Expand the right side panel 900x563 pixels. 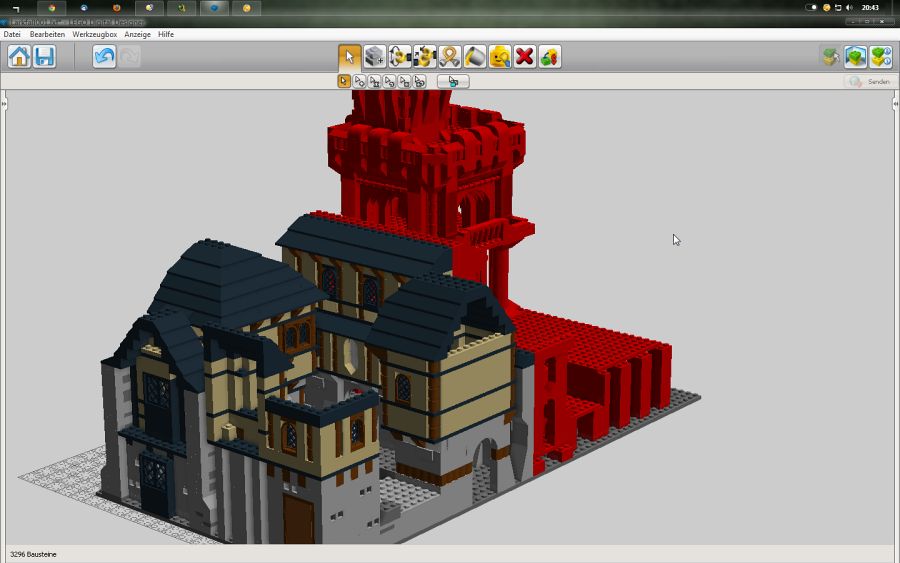pos(896,103)
